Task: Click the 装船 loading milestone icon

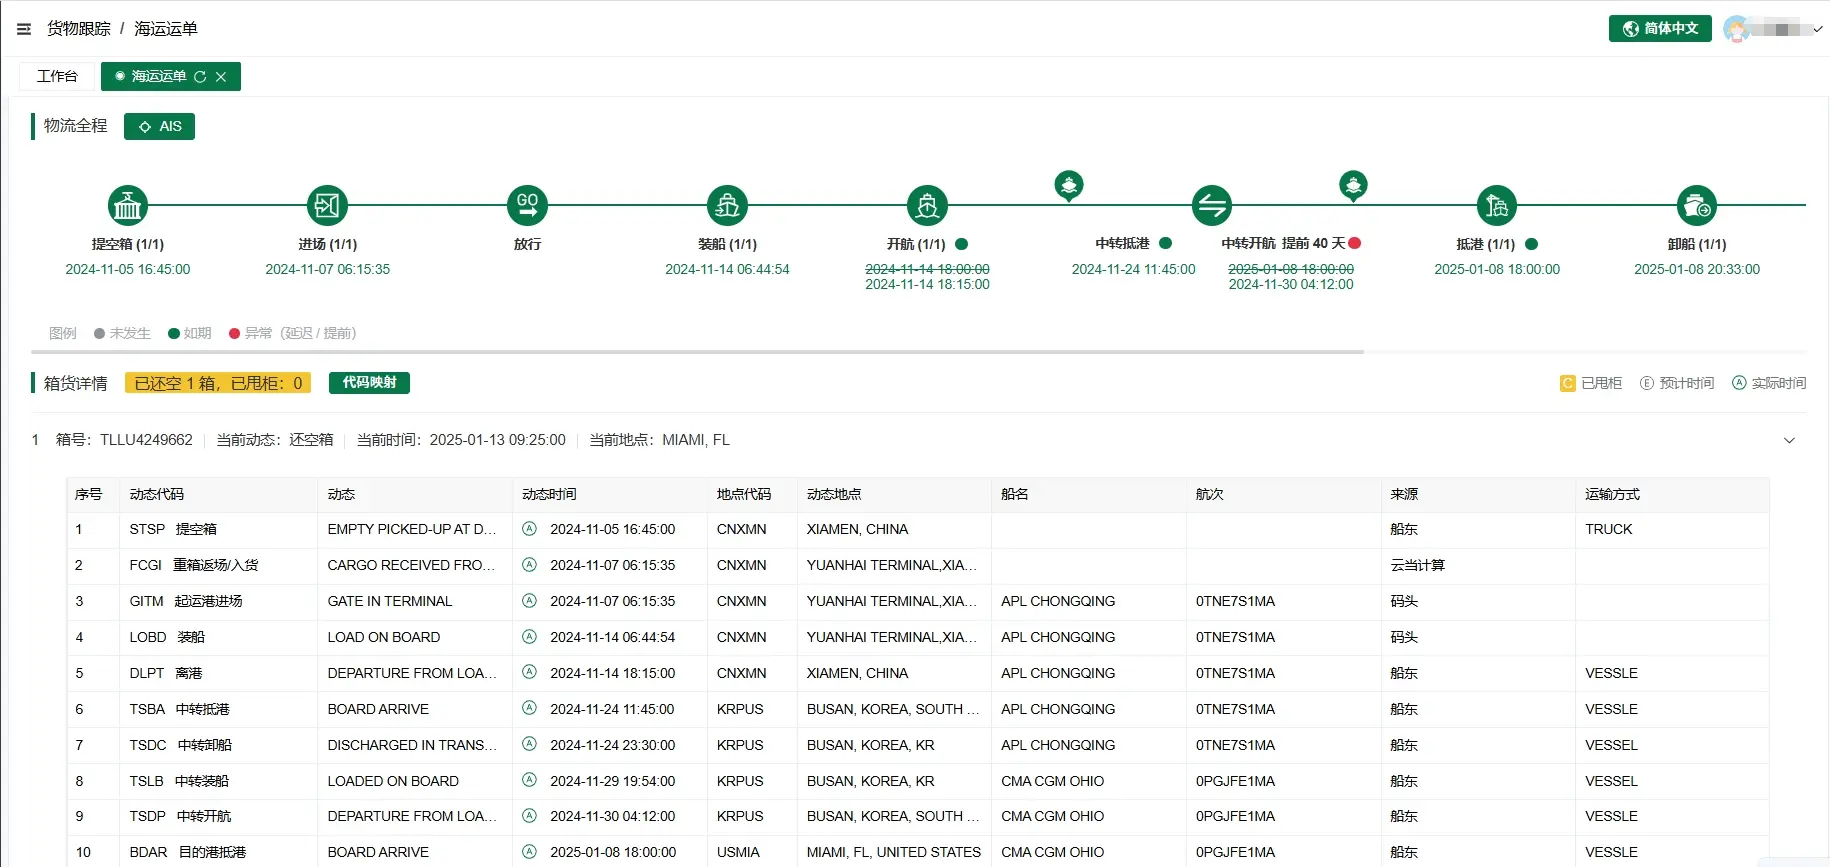Action: [727, 206]
